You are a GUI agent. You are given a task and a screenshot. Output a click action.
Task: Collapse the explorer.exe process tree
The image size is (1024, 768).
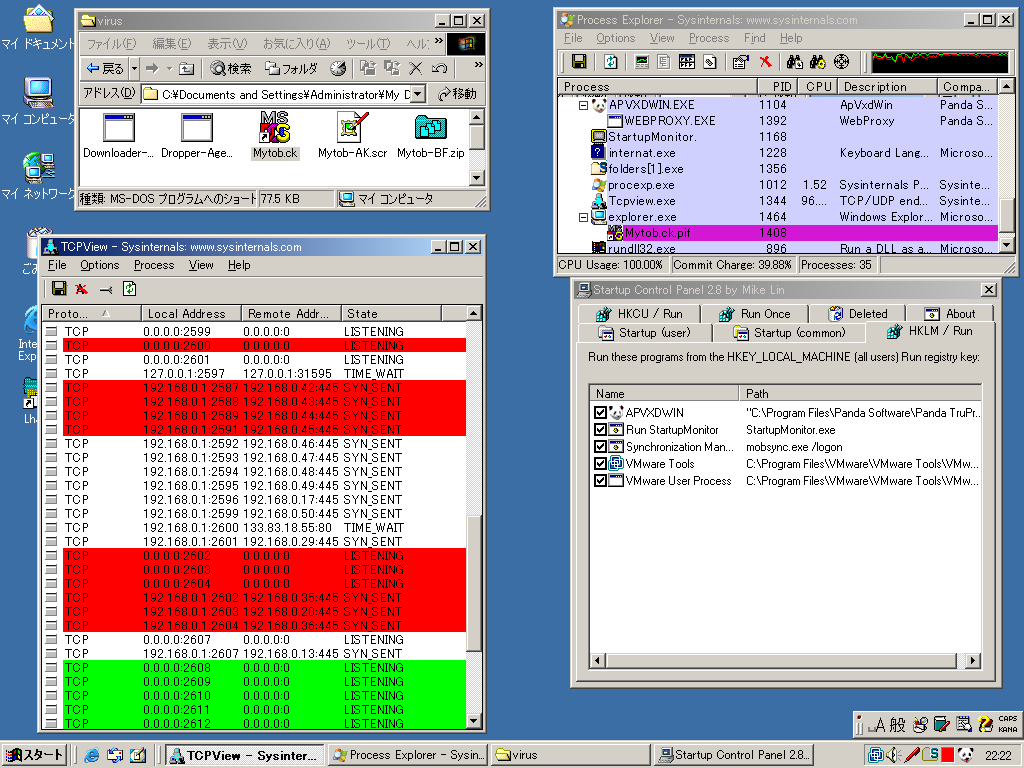pos(584,217)
